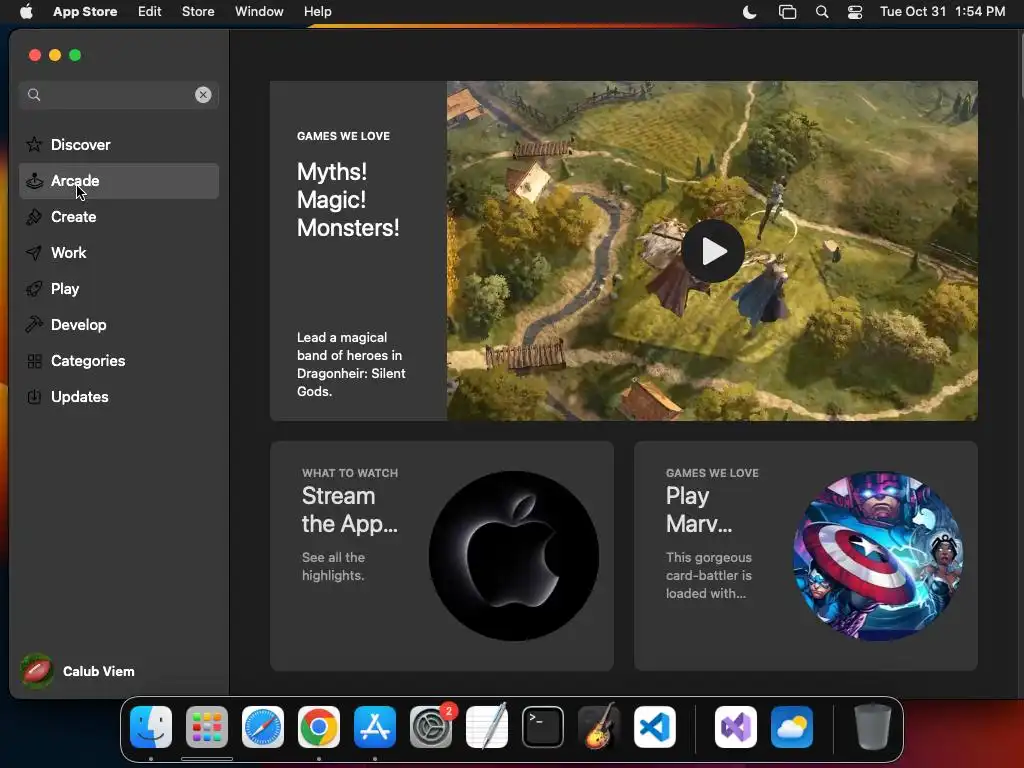Open the Discover star icon
Screen dimensions: 1024x768
point(34,144)
